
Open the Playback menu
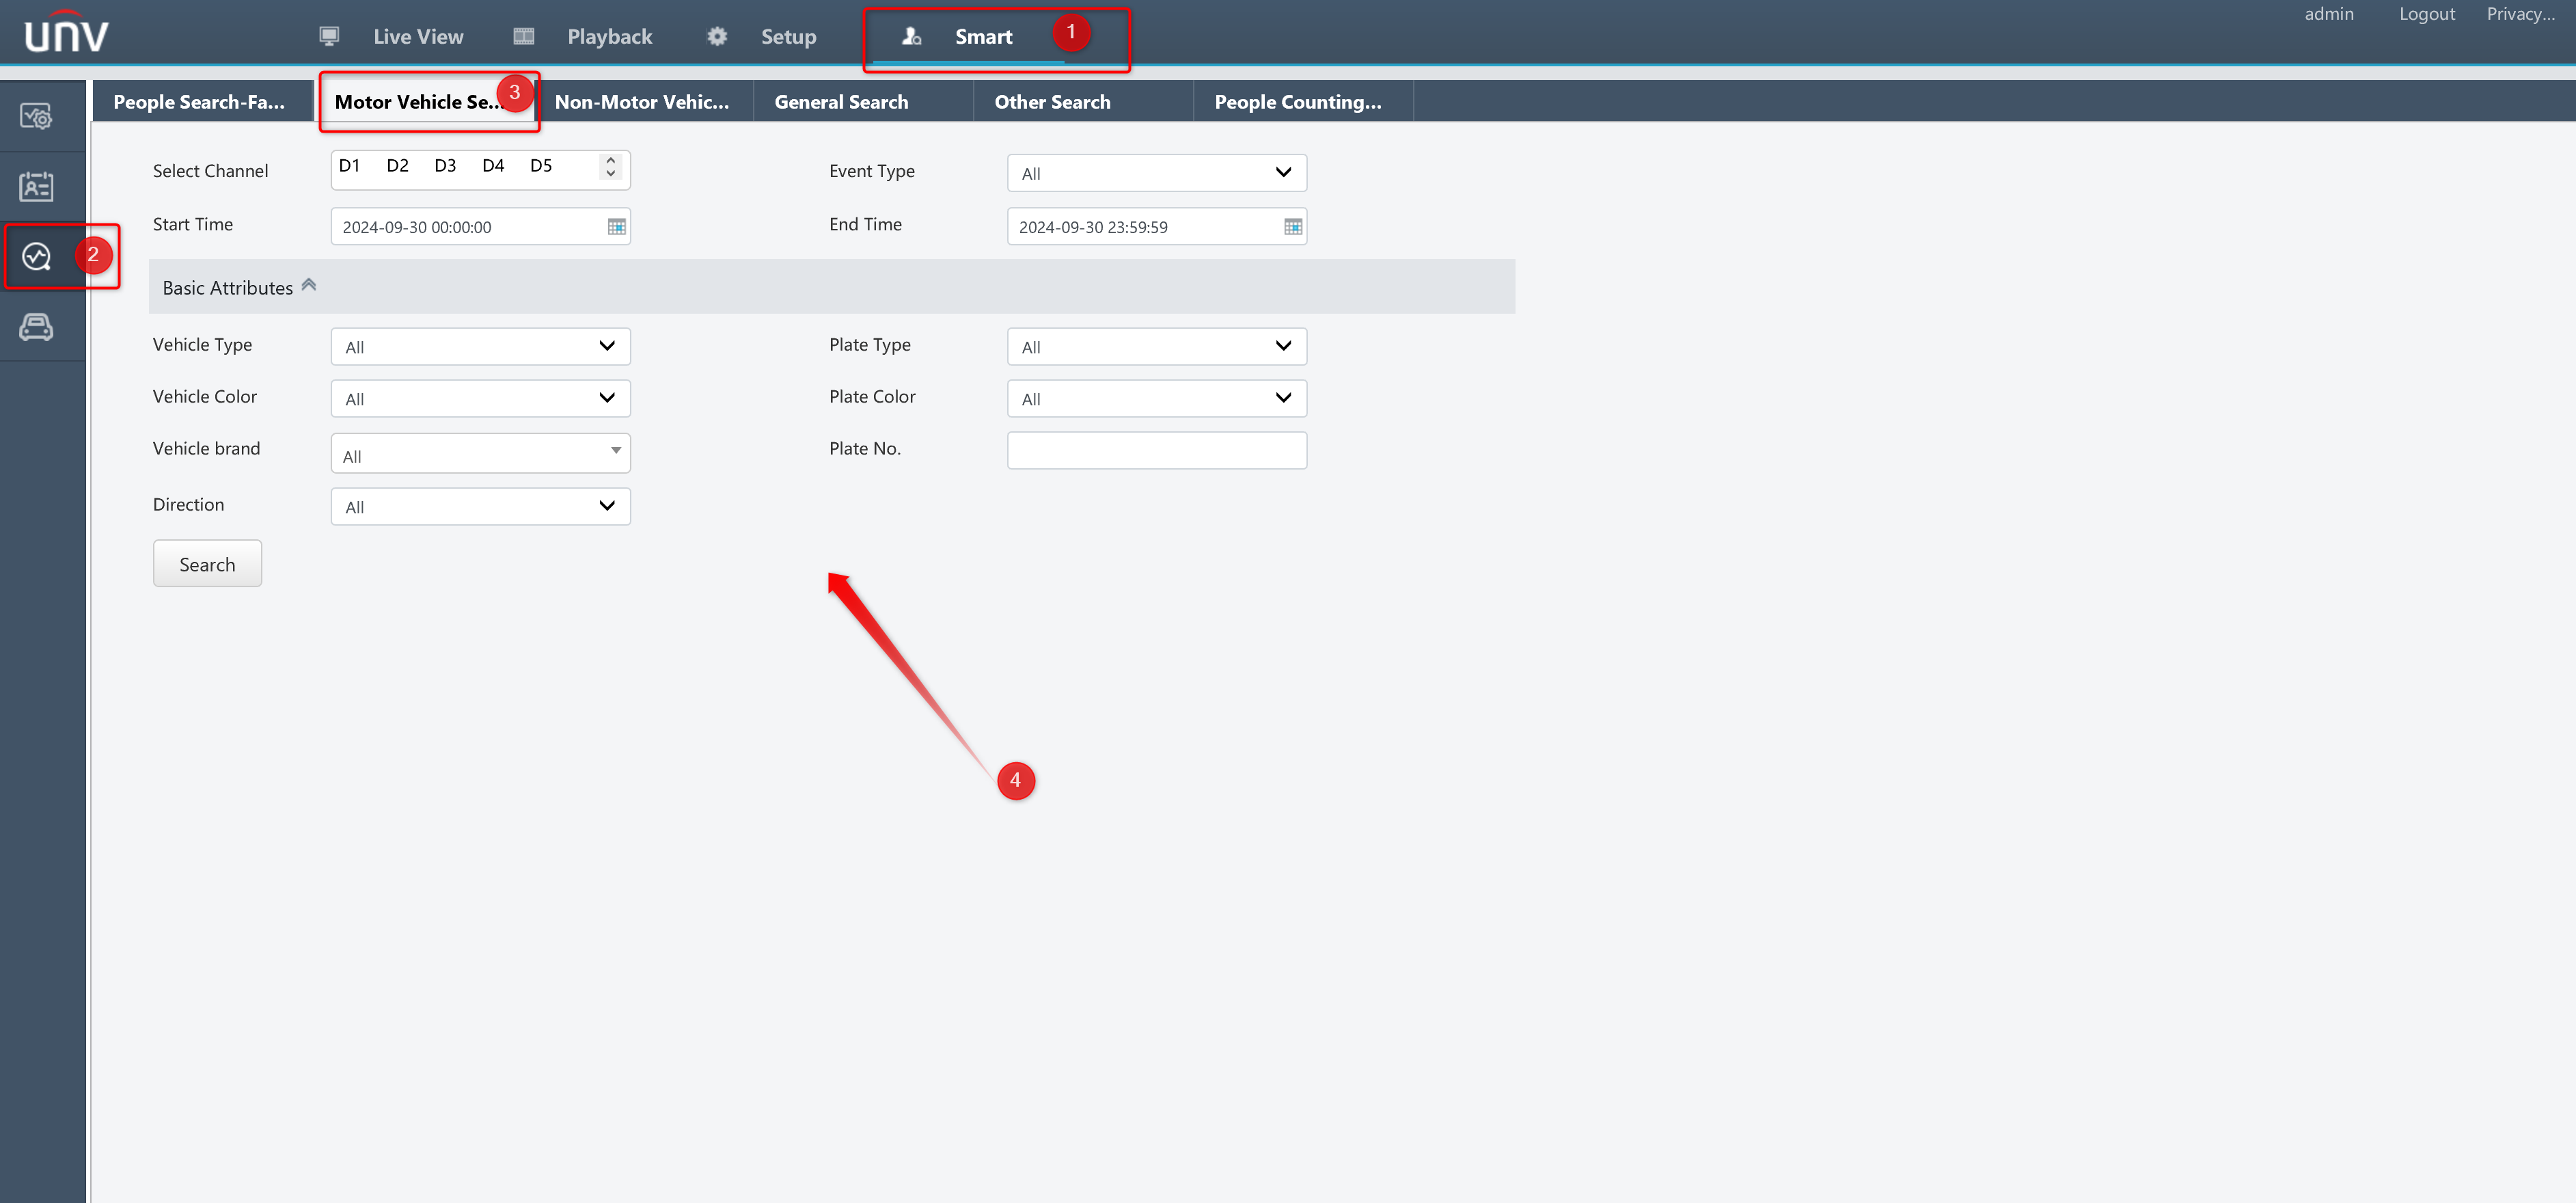(609, 37)
